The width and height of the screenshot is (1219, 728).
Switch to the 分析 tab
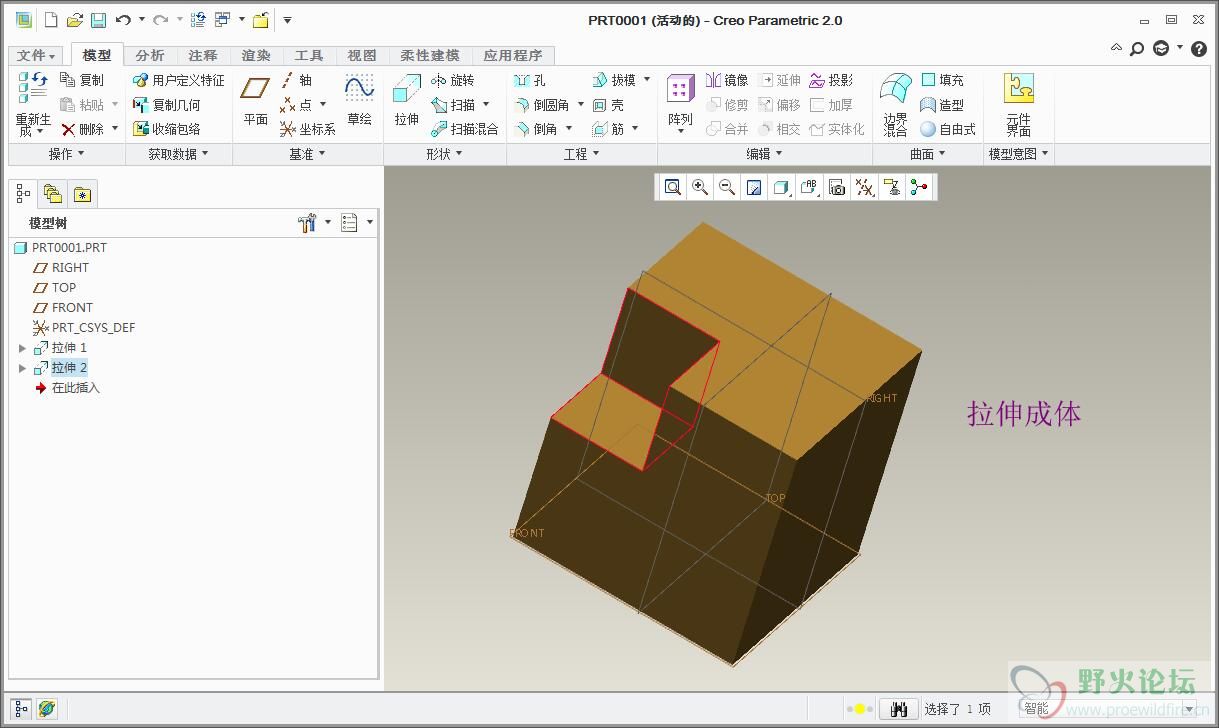coord(150,56)
